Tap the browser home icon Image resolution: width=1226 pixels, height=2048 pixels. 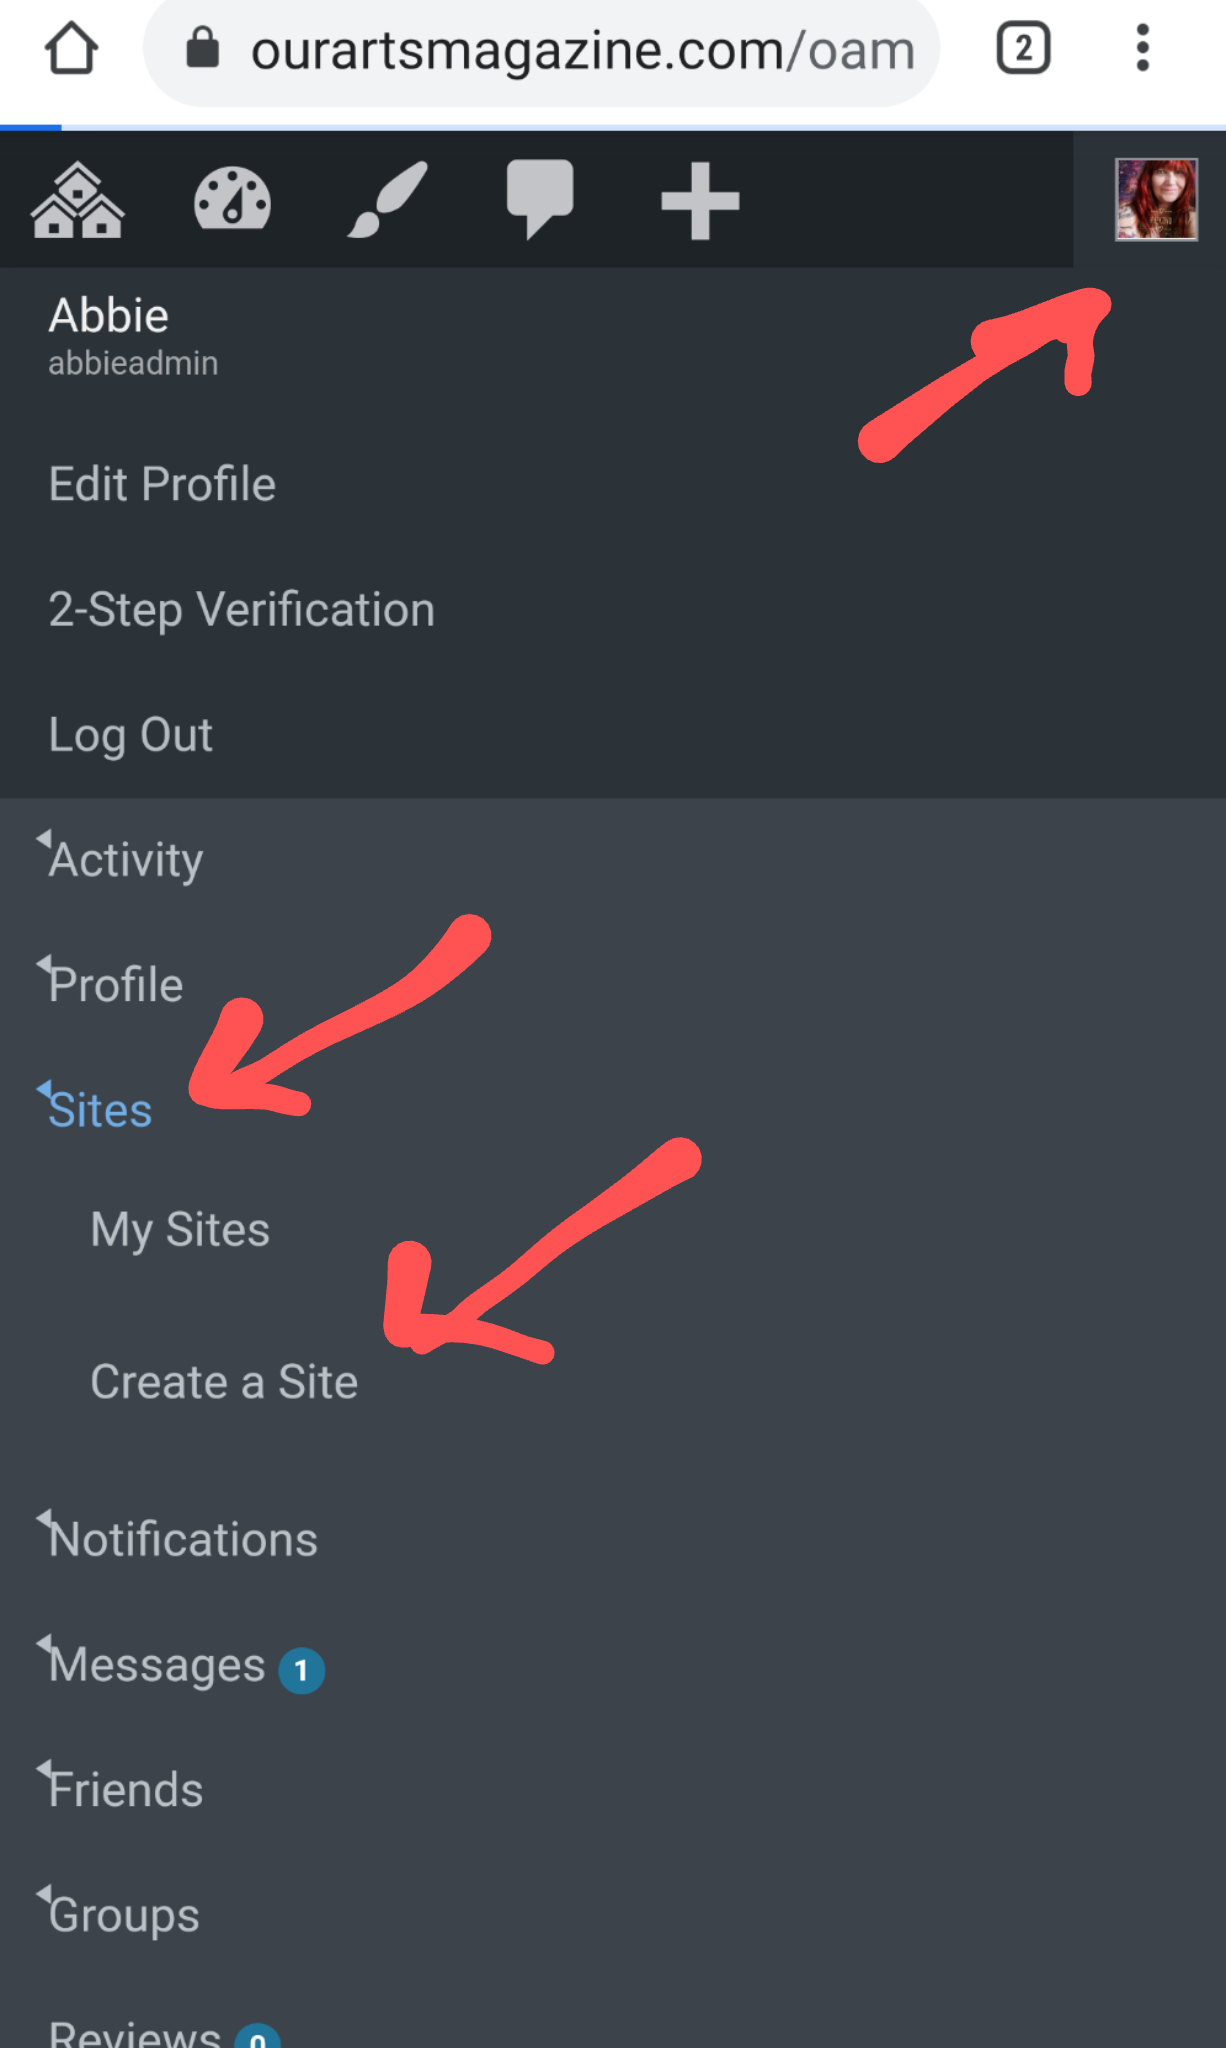[71, 48]
